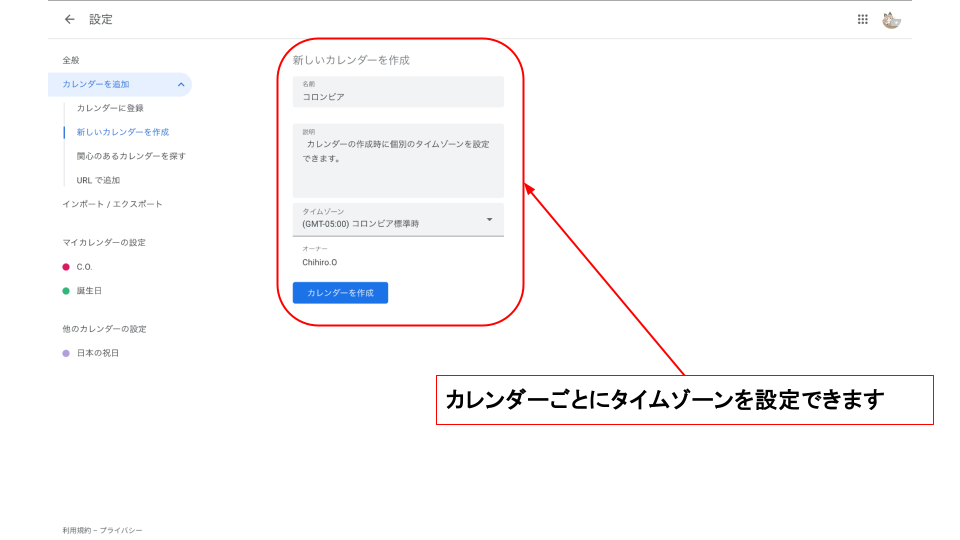Image resolution: width=960 pixels, height=540 pixels.
Task: Collapse the カレンダーを追加 section chevron
Action: [x=180, y=85]
